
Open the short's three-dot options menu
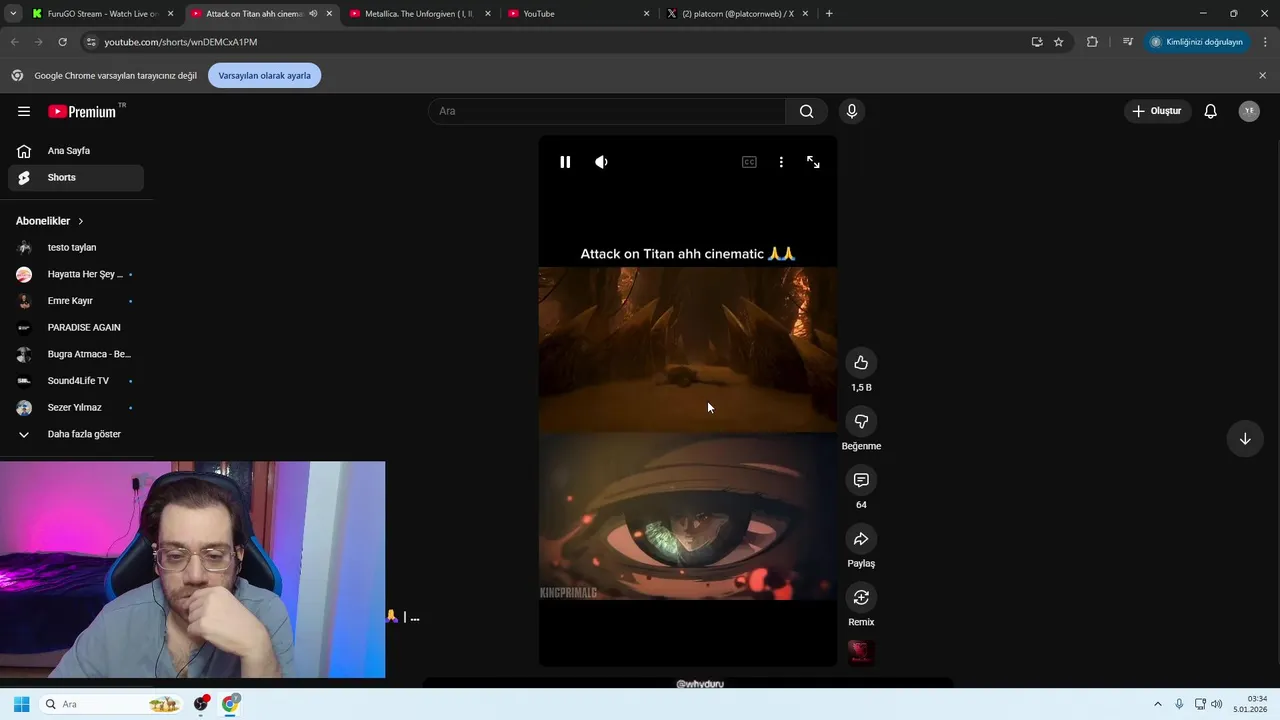pos(781,162)
